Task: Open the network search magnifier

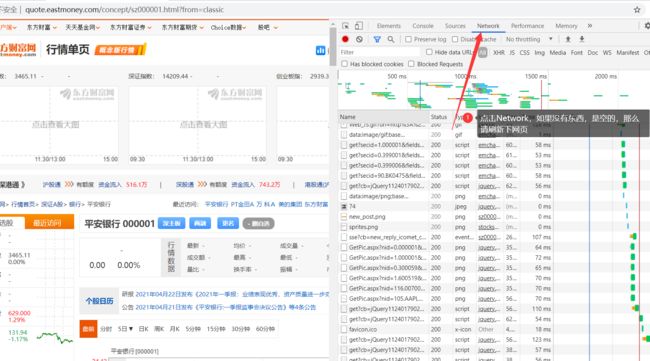Action: point(391,39)
